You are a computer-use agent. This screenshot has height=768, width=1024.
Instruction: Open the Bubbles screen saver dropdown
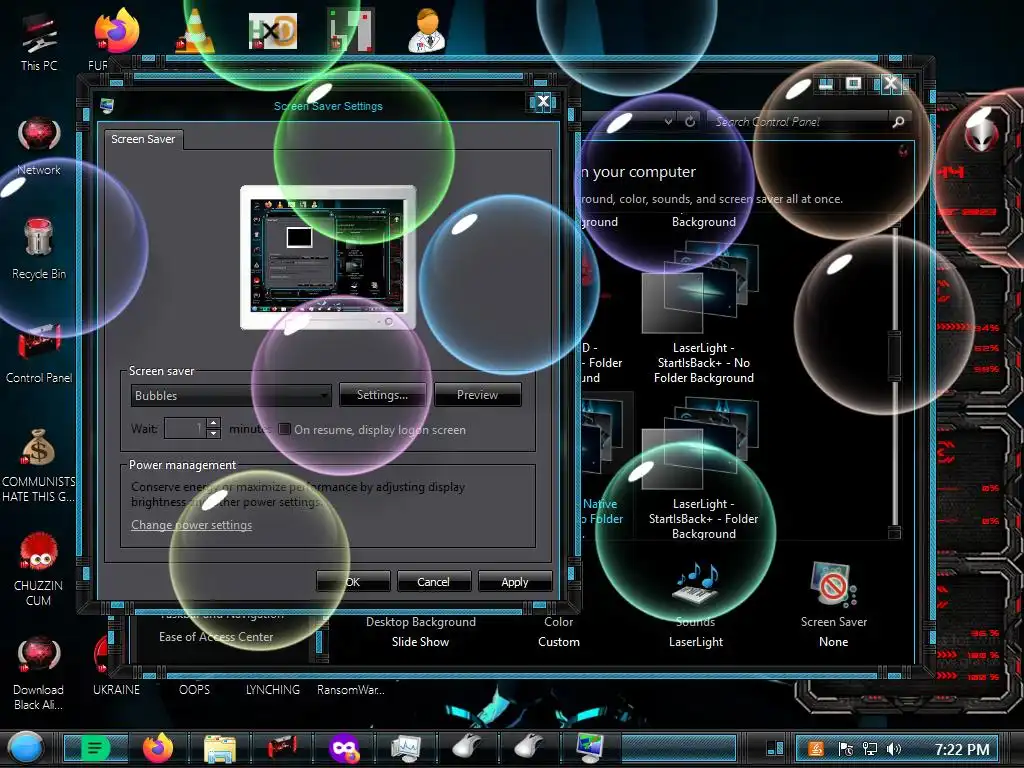tap(231, 395)
